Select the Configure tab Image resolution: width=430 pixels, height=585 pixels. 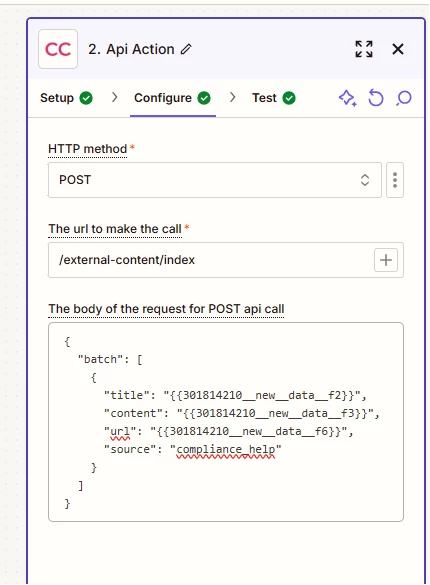[172, 98]
